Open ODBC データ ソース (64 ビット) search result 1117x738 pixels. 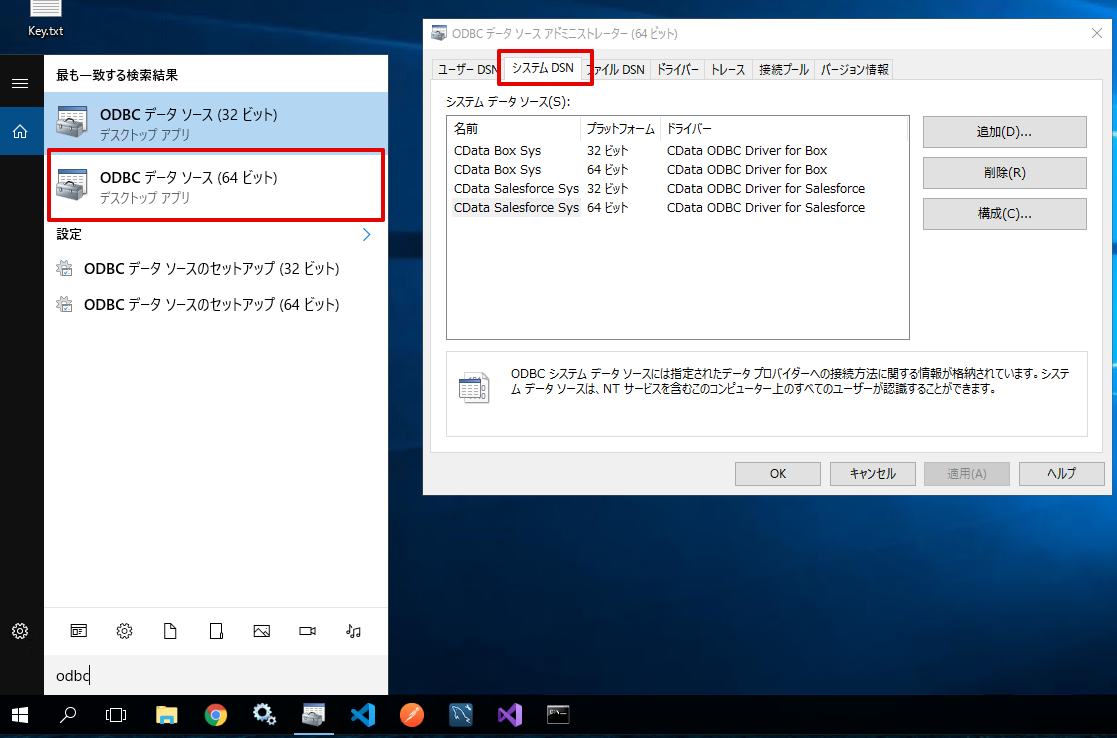click(x=216, y=185)
